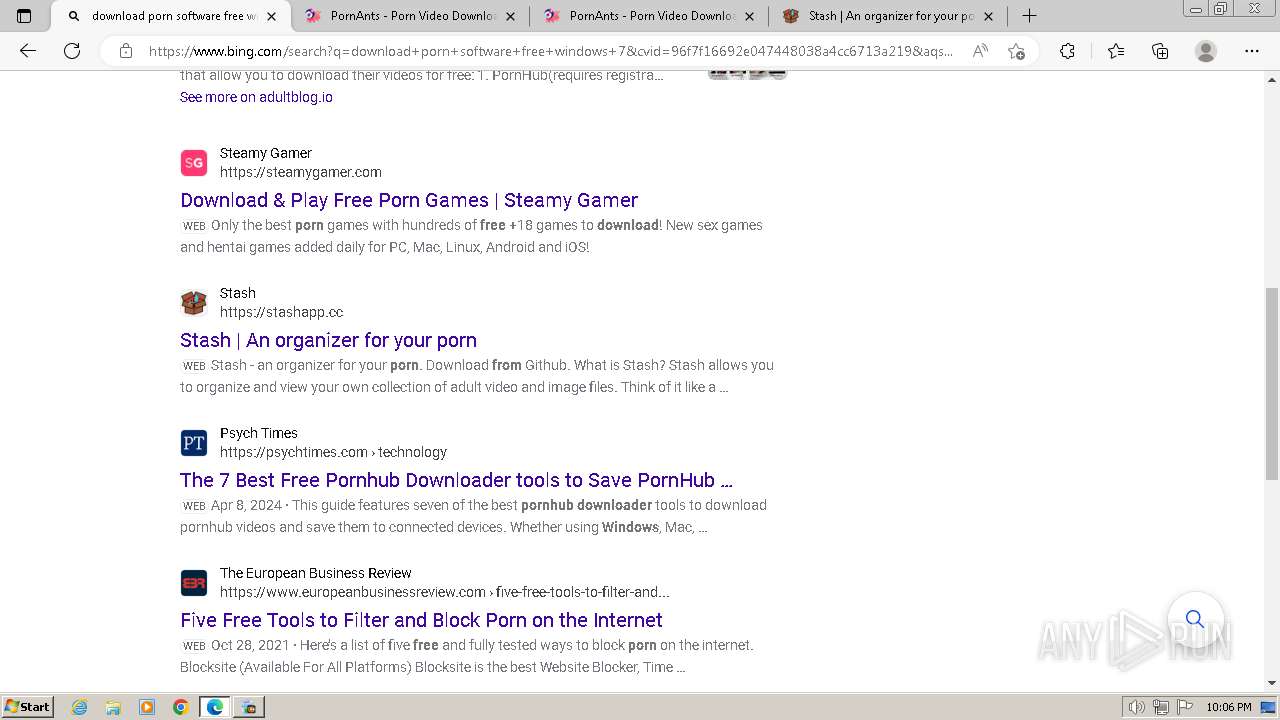Open 'See more on adultblog.io' link
Screen dimensions: 1280x720
[x=256, y=97]
